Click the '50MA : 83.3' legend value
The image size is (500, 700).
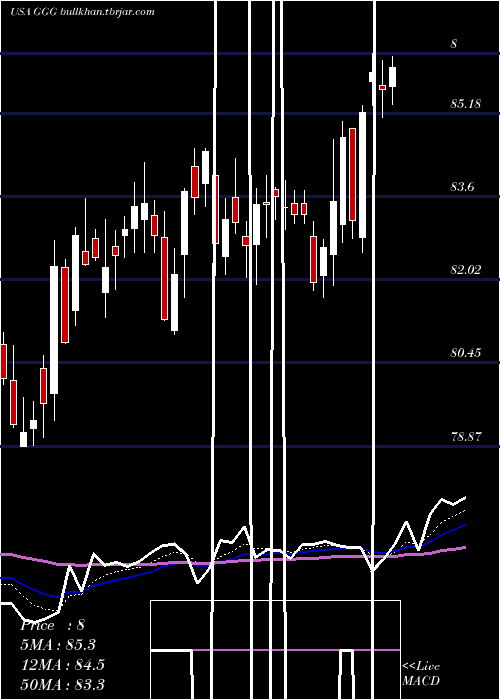pos(62,684)
